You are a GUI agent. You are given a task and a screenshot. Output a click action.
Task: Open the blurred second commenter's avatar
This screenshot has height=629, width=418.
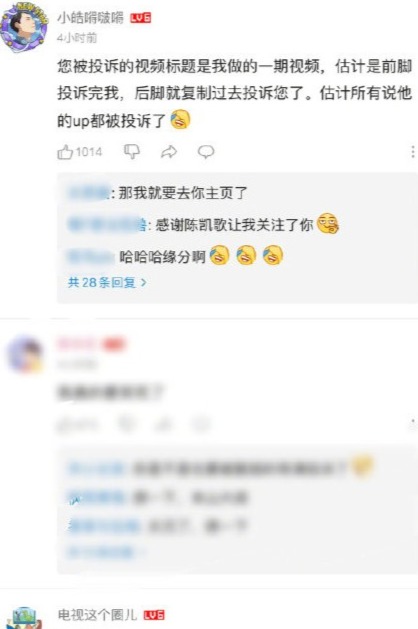25,354
